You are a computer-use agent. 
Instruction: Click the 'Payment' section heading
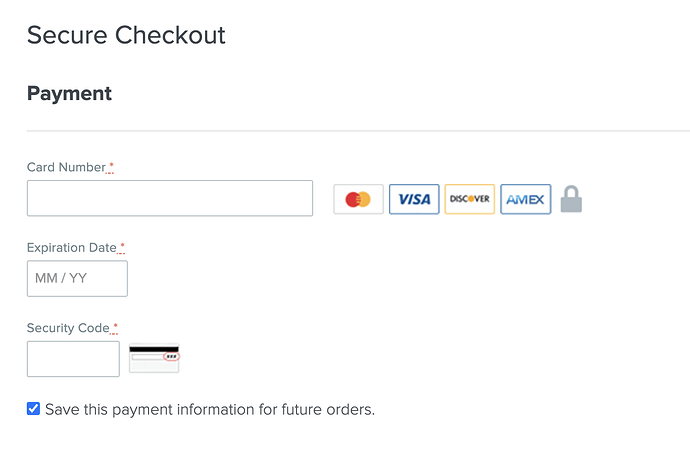tap(69, 94)
